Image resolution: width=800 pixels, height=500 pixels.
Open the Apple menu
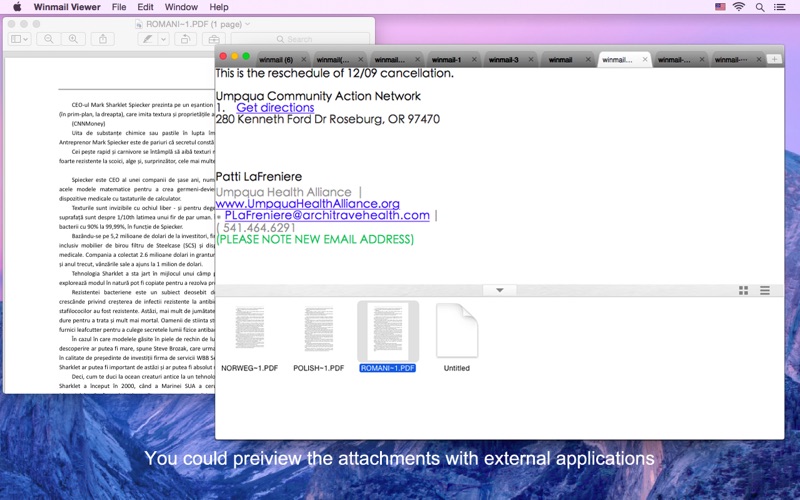tap(17, 7)
